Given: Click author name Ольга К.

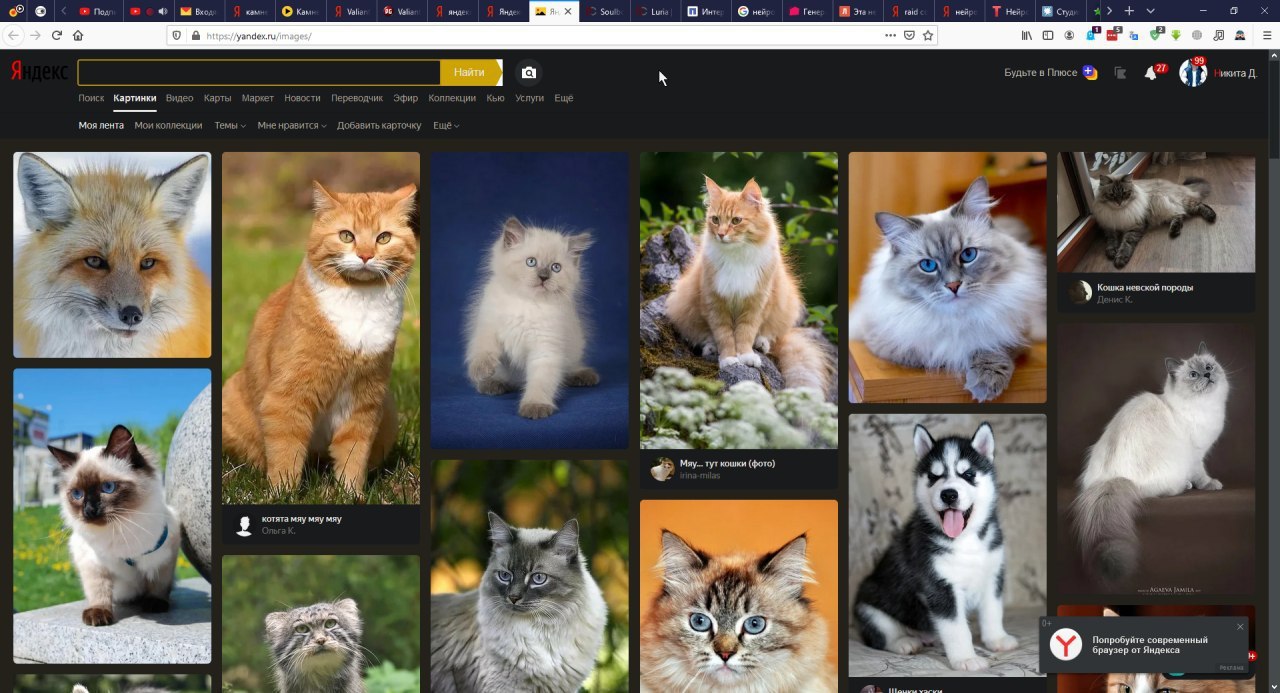Looking at the screenshot, I should [278, 531].
